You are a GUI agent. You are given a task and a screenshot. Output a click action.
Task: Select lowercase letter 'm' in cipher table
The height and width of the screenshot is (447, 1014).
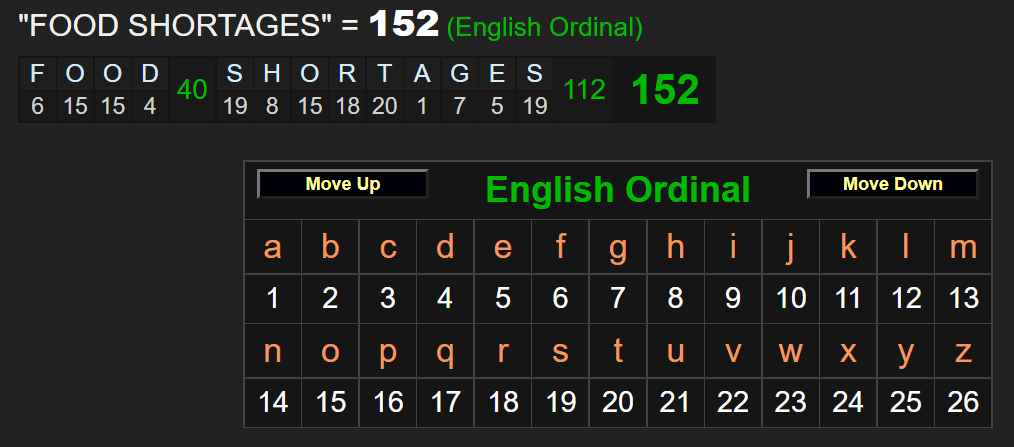[962, 247]
